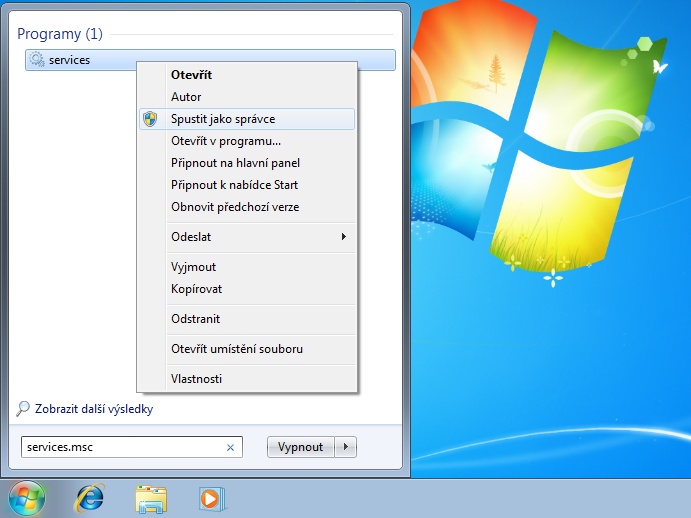Select Otevřít v programu... option

226,141
